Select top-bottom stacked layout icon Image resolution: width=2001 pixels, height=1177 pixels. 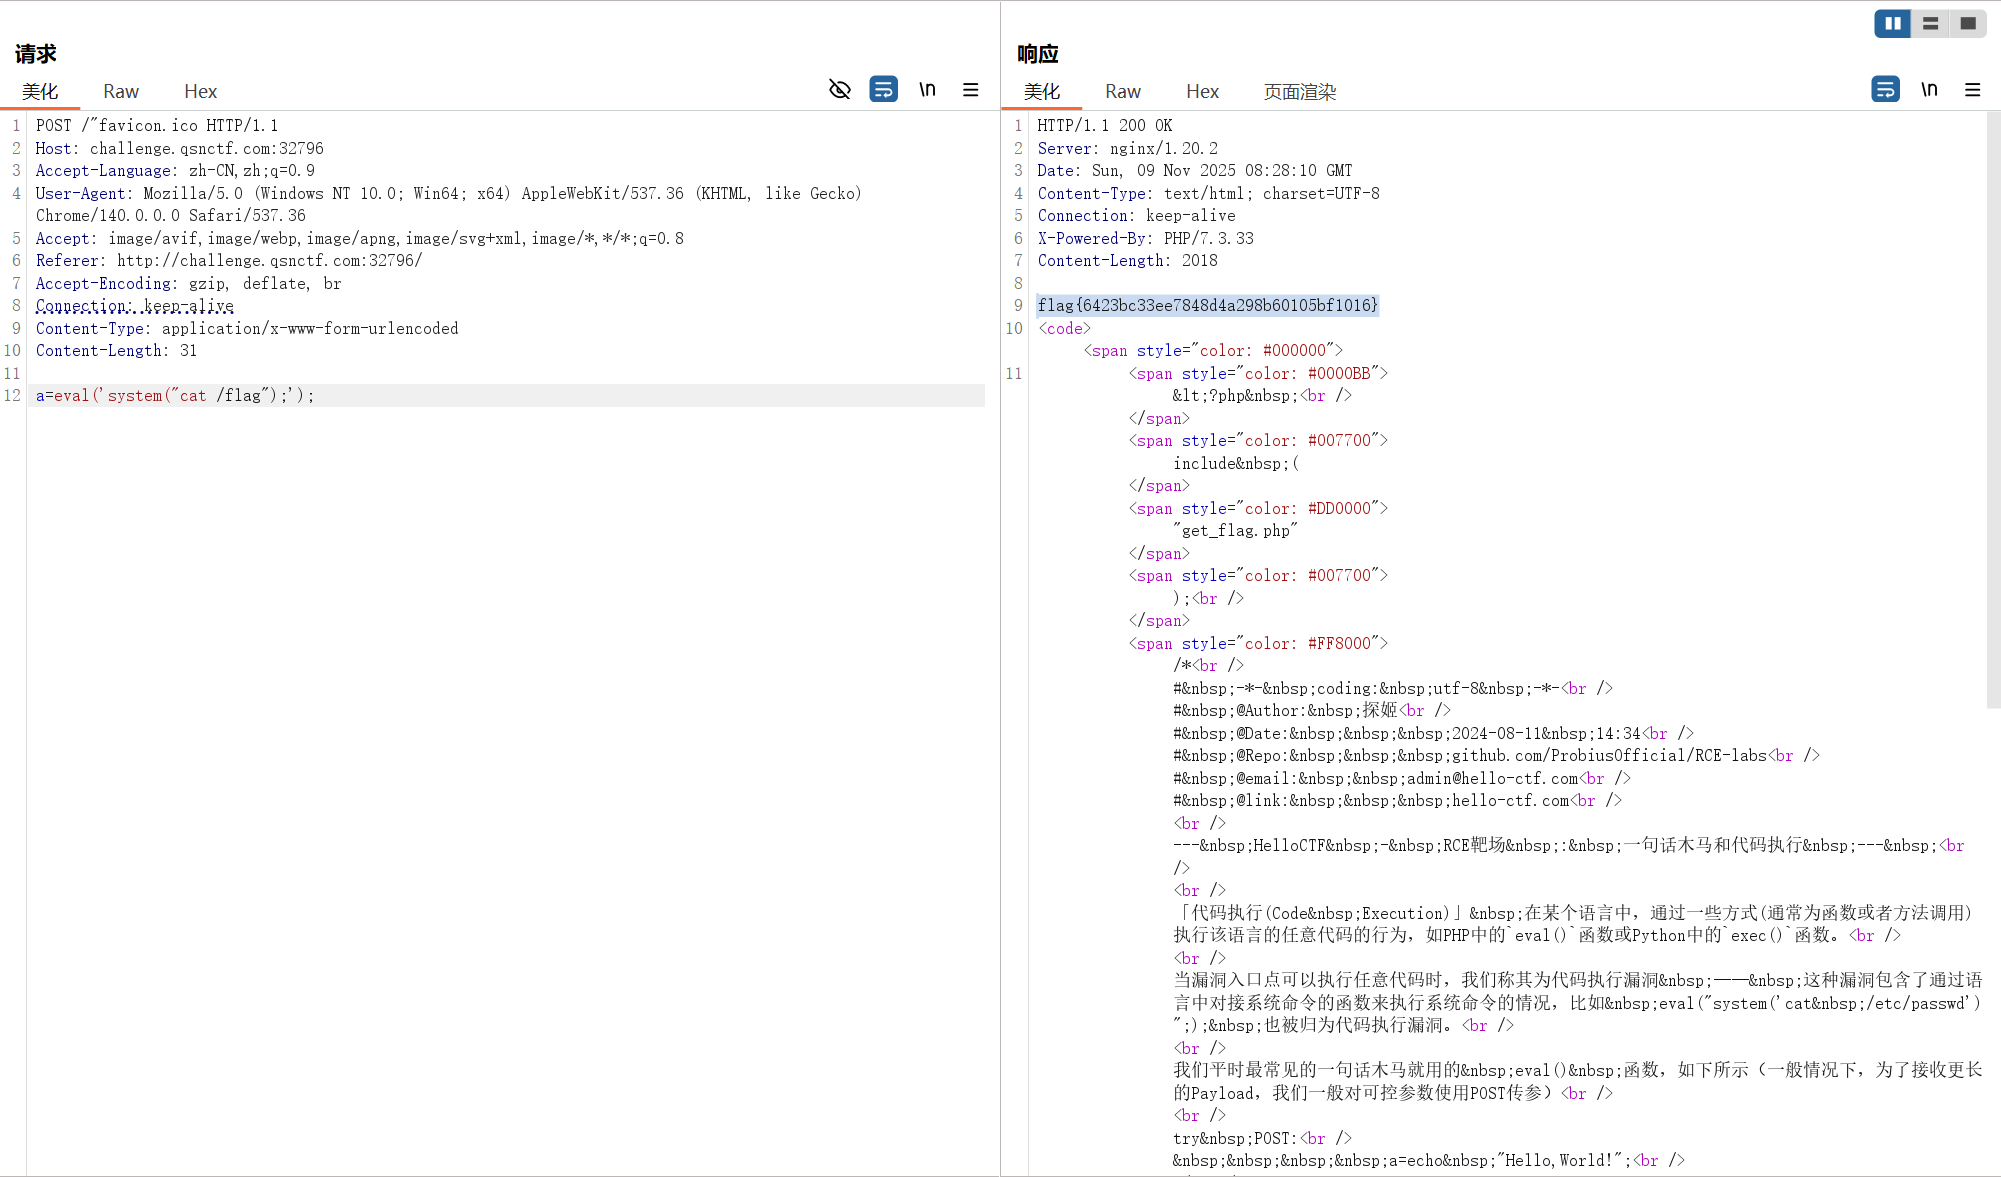[x=1930, y=23]
